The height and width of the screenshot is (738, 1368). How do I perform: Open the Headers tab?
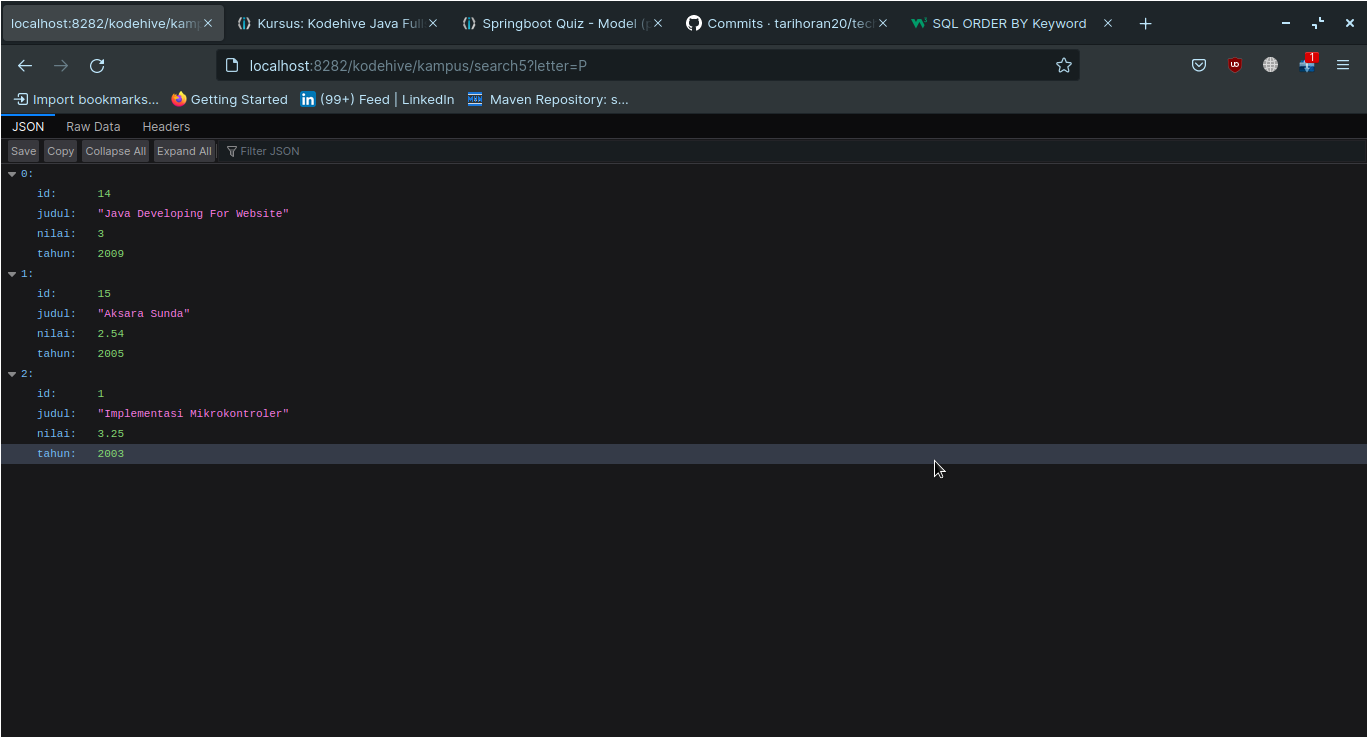click(x=166, y=126)
